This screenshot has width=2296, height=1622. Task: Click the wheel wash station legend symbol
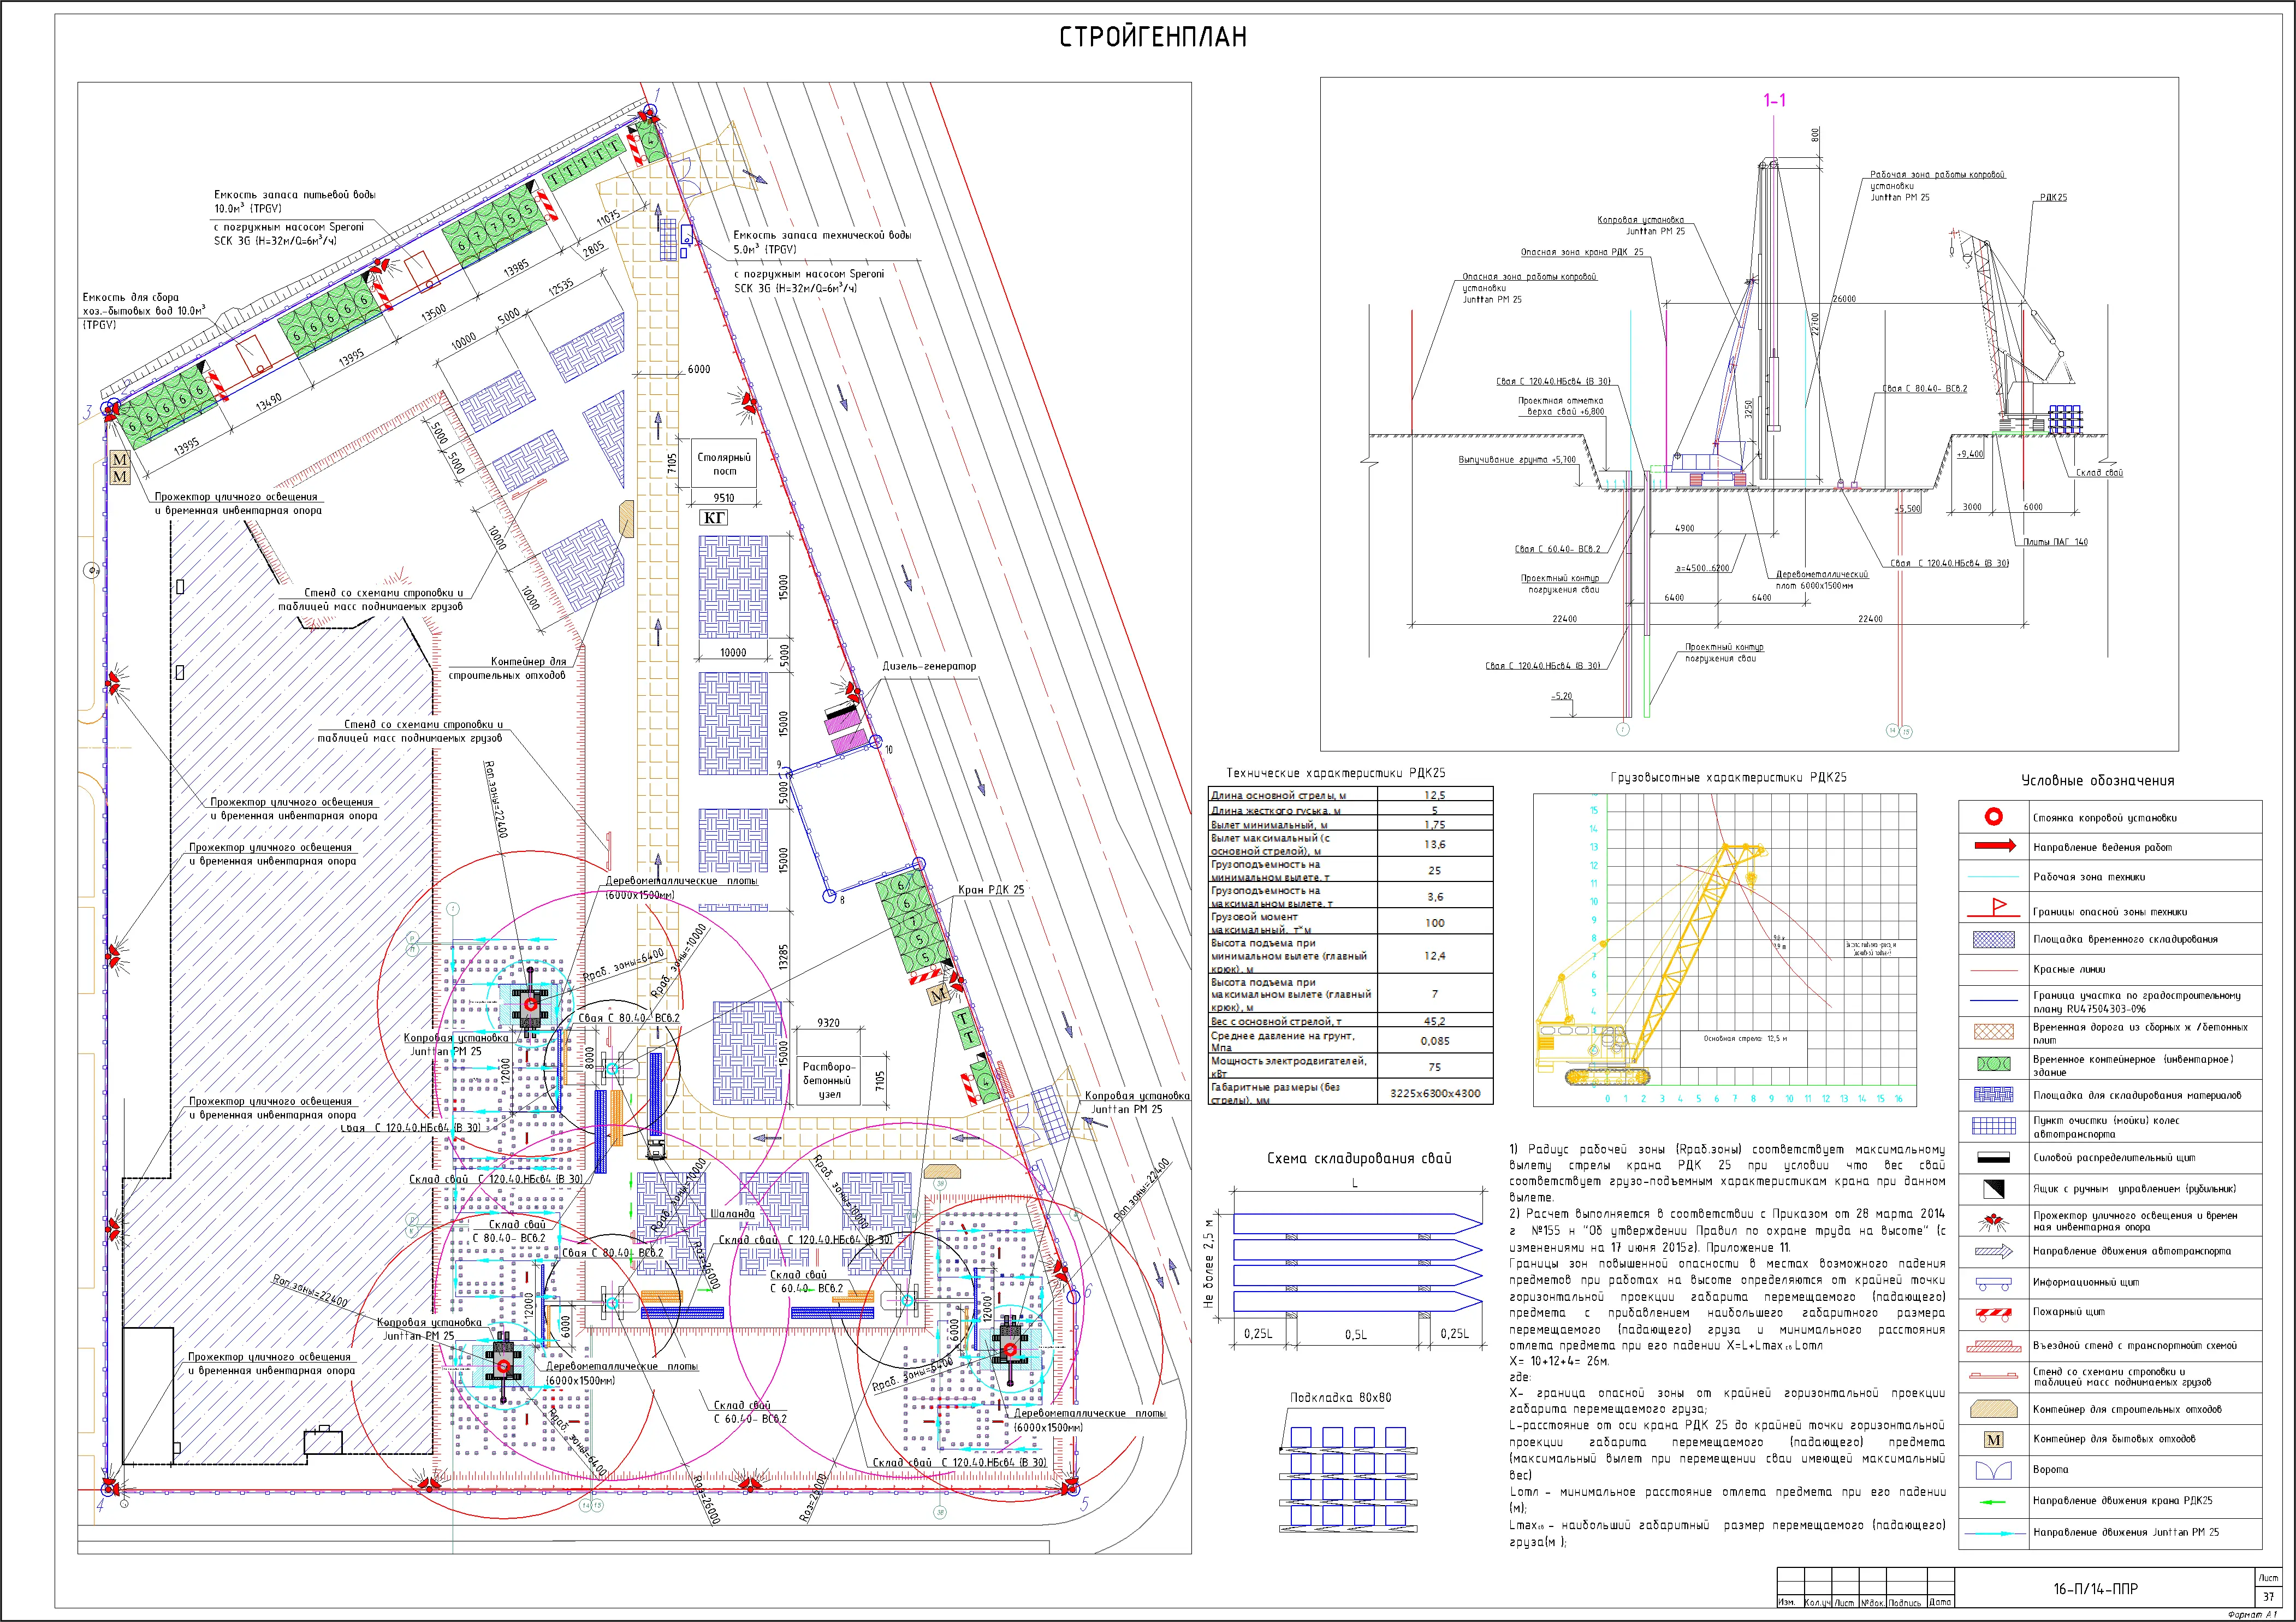pos(1993,1126)
